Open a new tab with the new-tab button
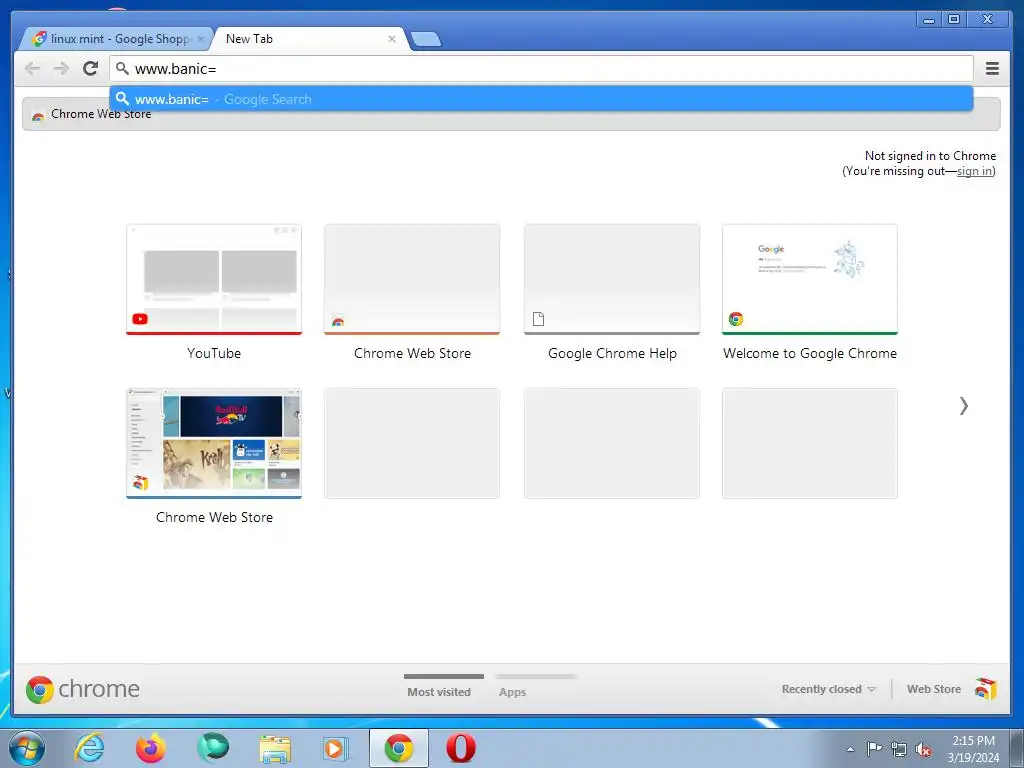Image resolution: width=1024 pixels, height=768 pixels. pyautogui.click(x=426, y=39)
